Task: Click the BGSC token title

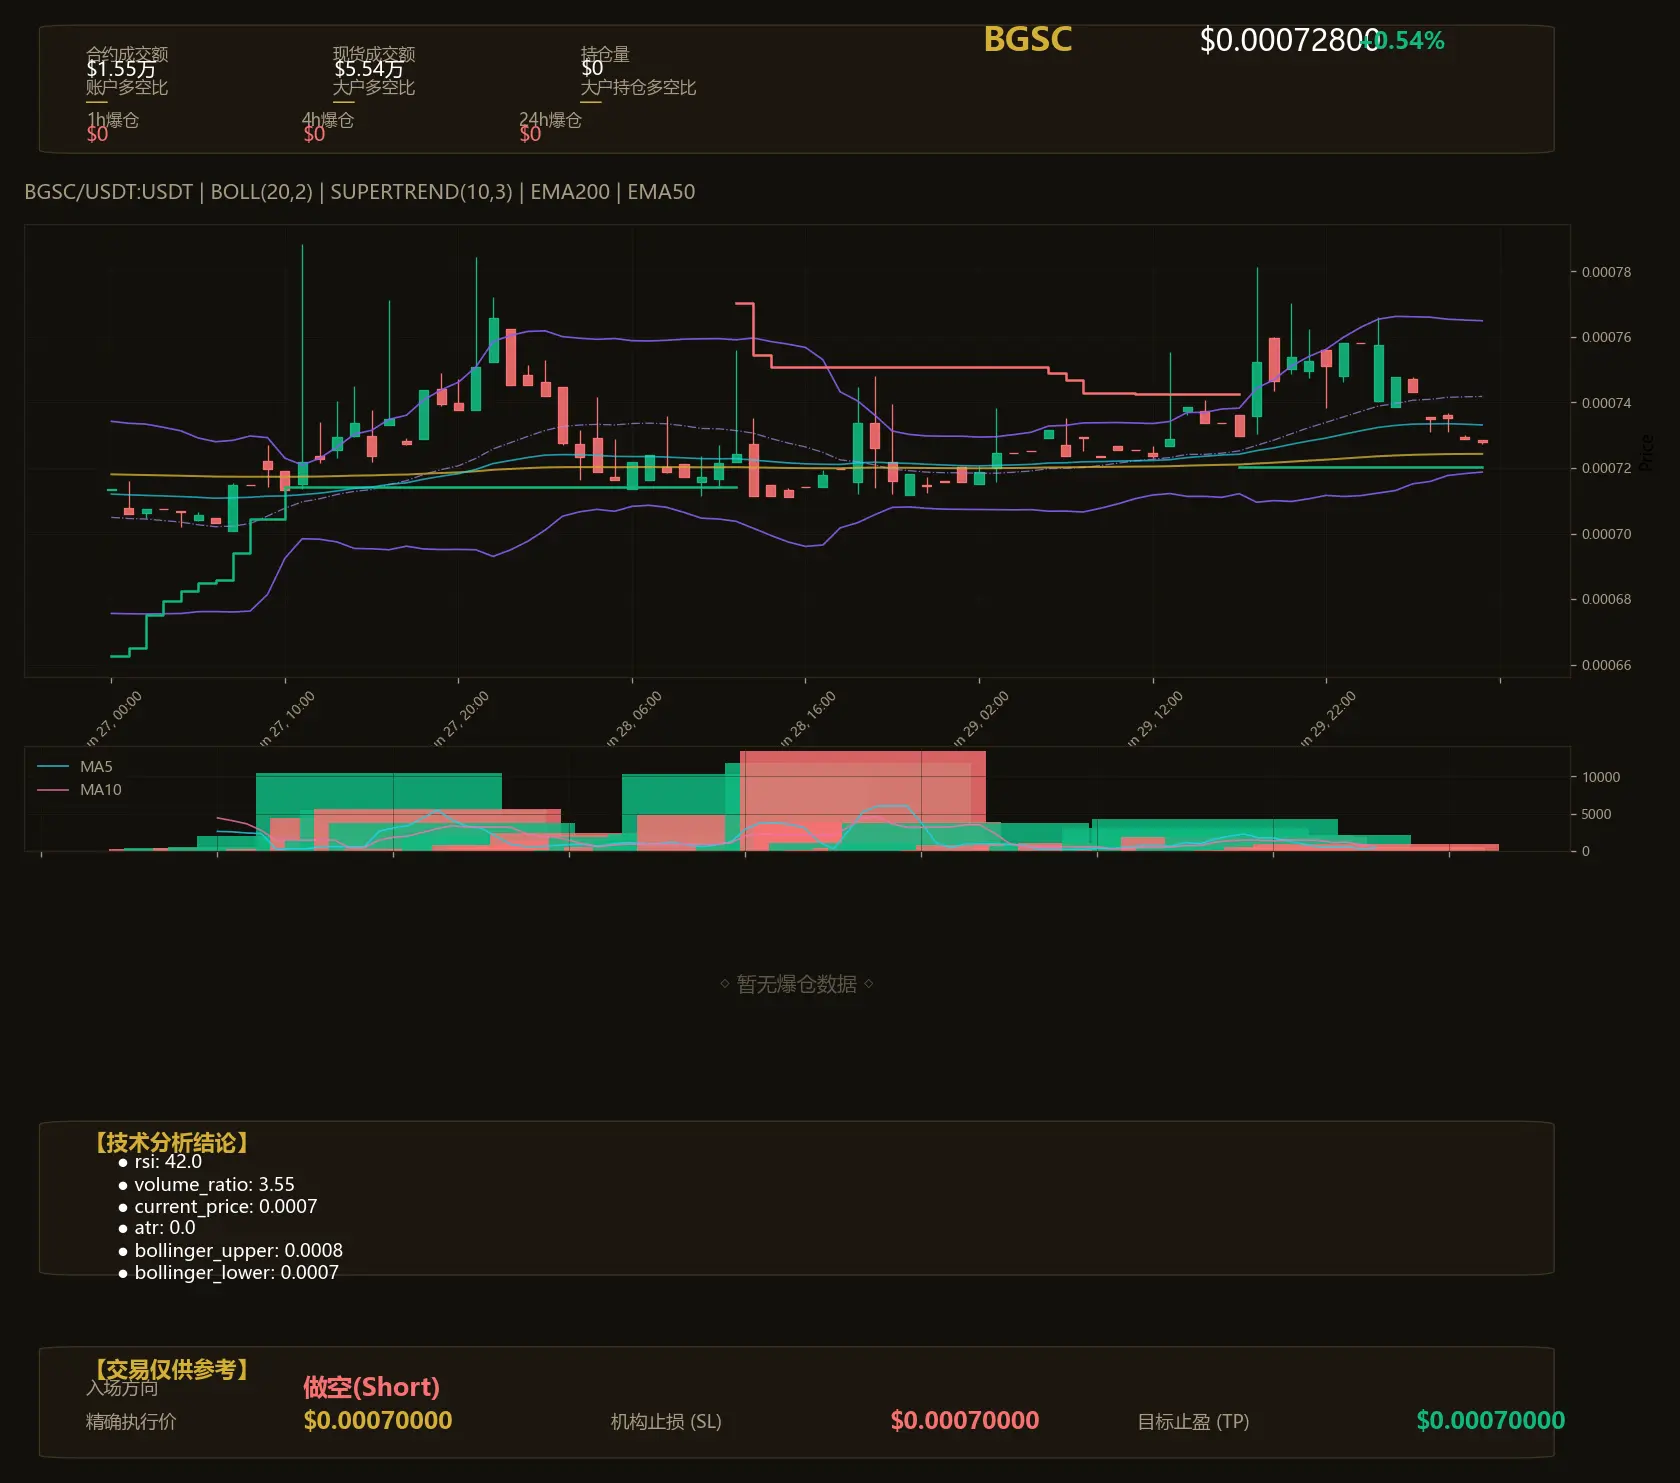Action: 1027,39
